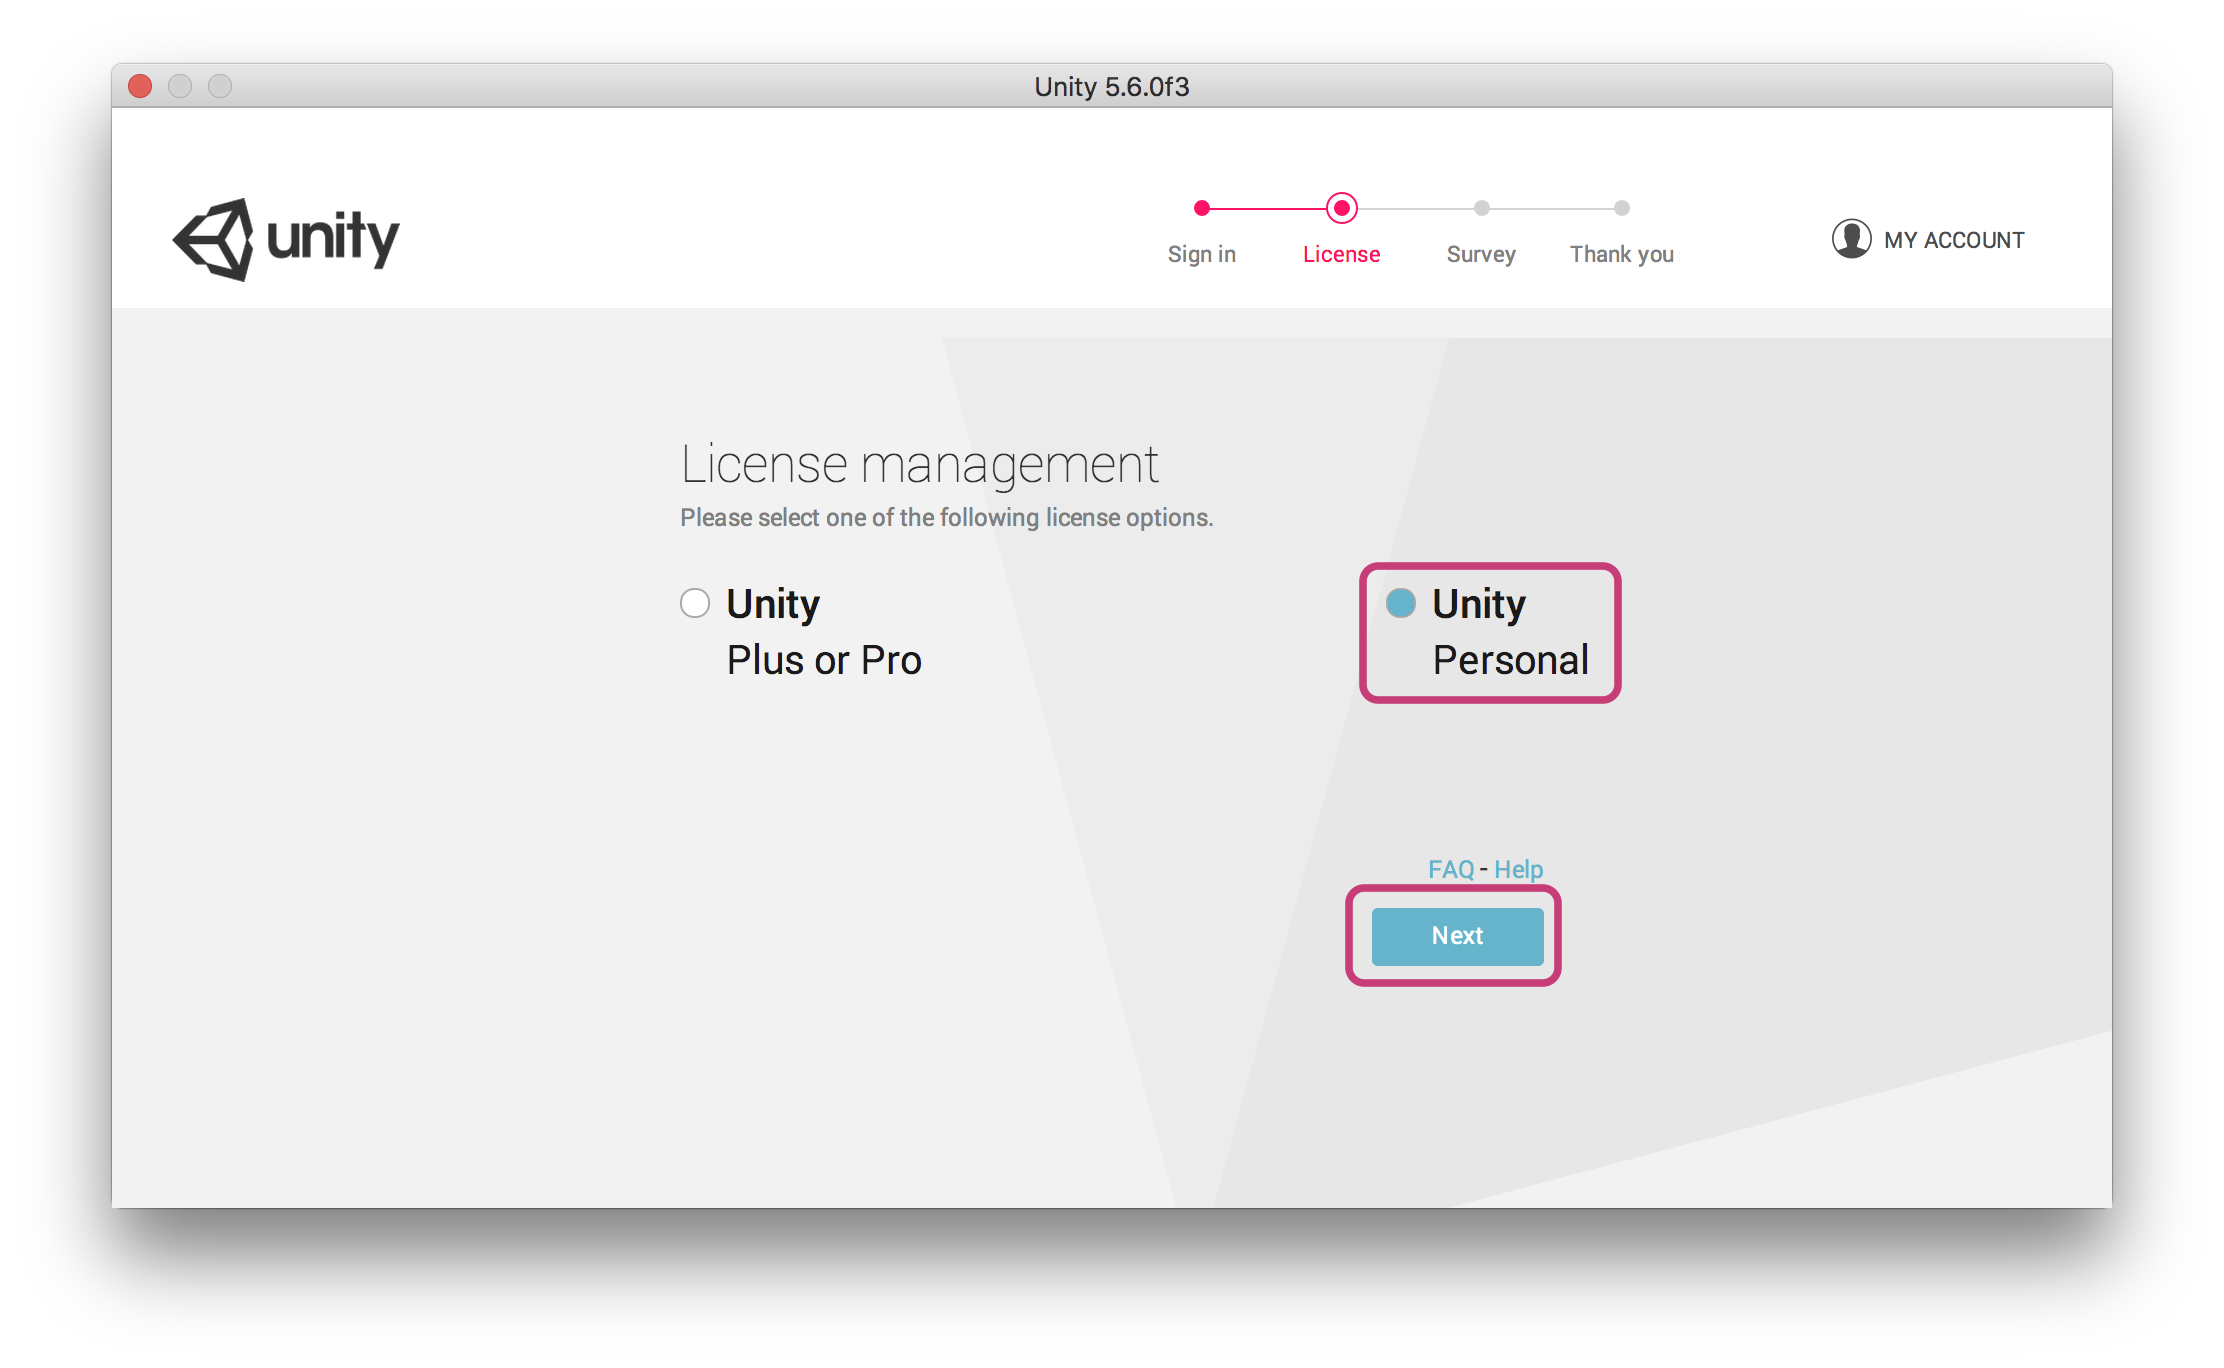Image resolution: width=2224 pixels, height=1368 pixels.
Task: Open the account avatar icon
Action: (1851, 239)
